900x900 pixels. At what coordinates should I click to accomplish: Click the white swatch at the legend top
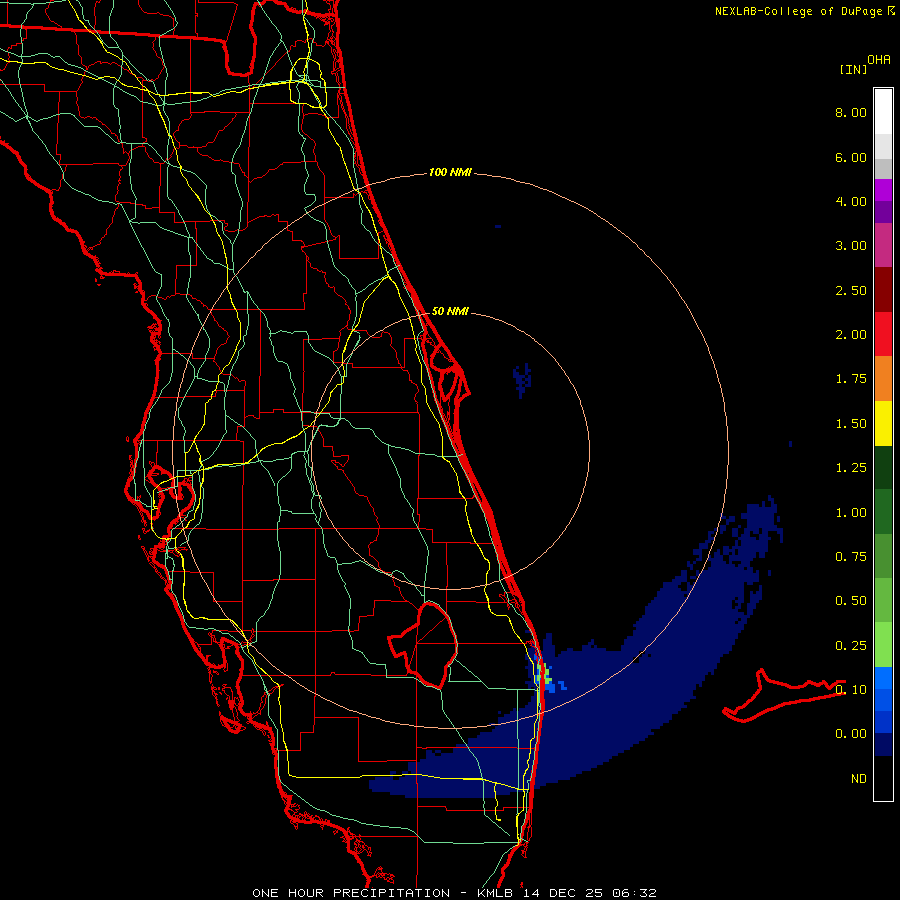click(883, 112)
